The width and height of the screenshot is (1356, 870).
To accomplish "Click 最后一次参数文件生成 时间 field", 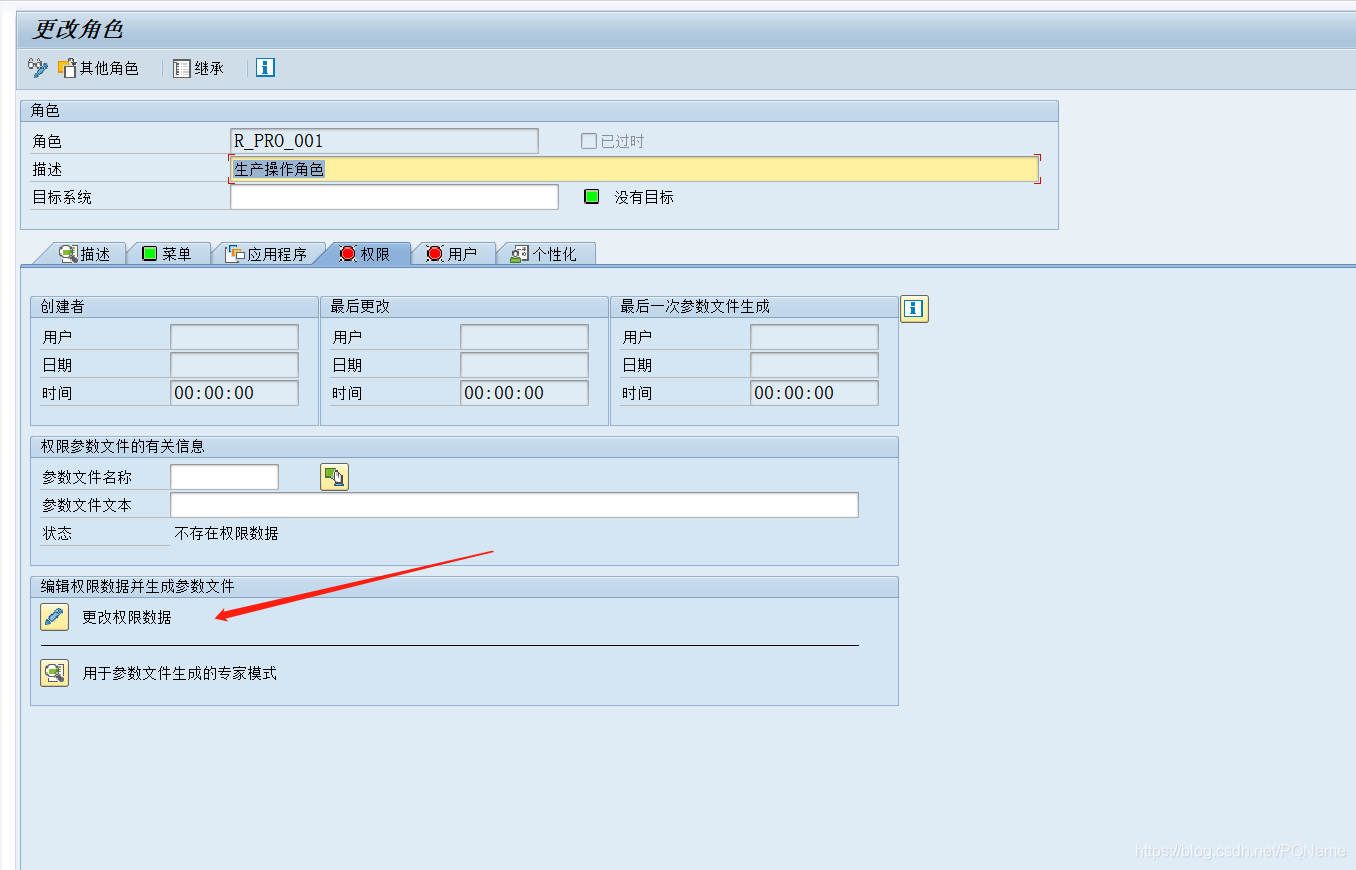I will click(x=814, y=393).
